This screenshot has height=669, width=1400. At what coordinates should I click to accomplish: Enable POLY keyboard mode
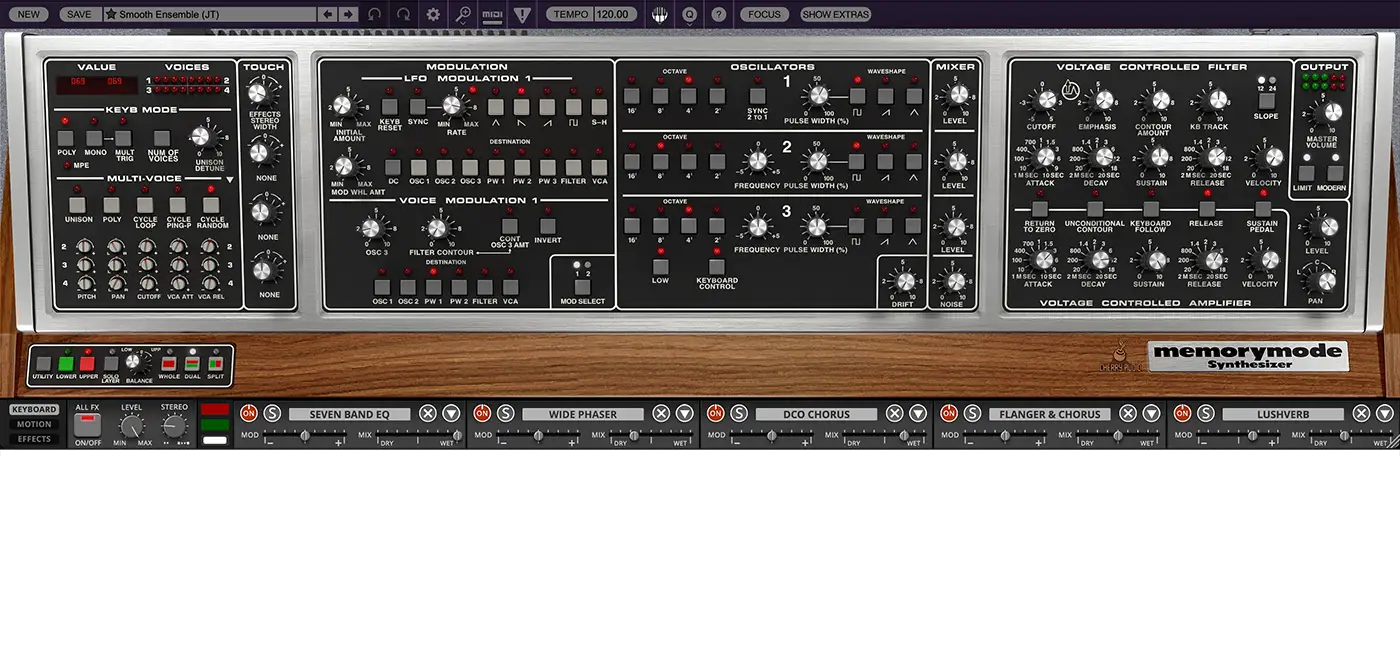(66, 138)
